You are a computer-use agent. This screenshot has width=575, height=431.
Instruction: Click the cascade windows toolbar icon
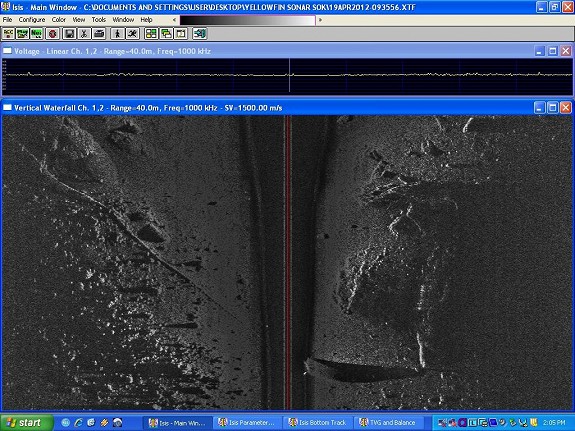pyautogui.click(x=166, y=34)
